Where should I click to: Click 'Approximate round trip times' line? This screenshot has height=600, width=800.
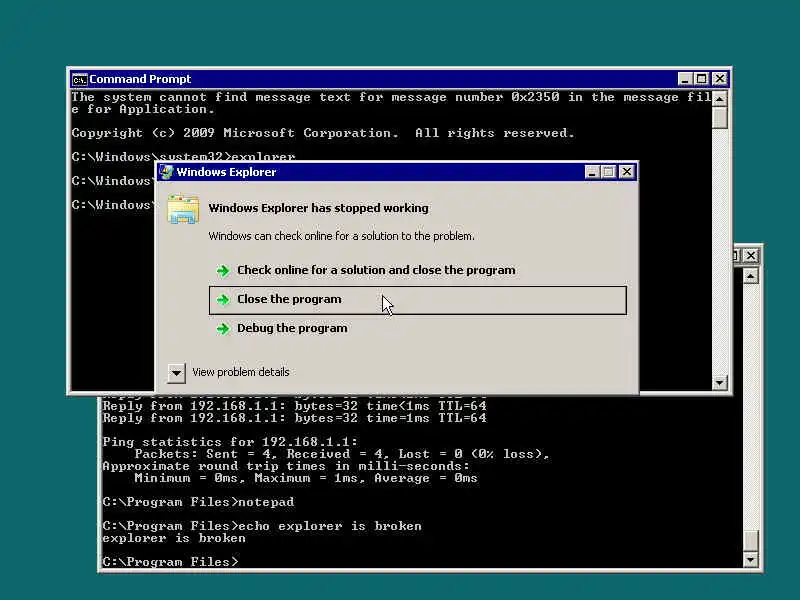(x=286, y=466)
